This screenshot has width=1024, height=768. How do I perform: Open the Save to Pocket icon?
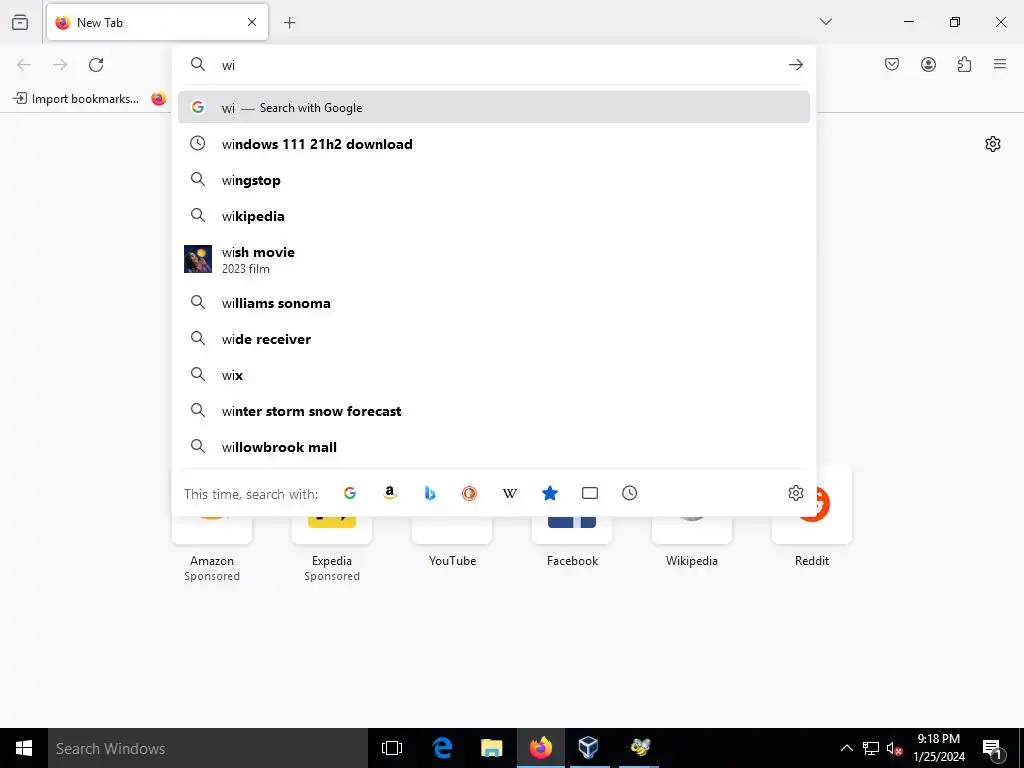click(892, 64)
